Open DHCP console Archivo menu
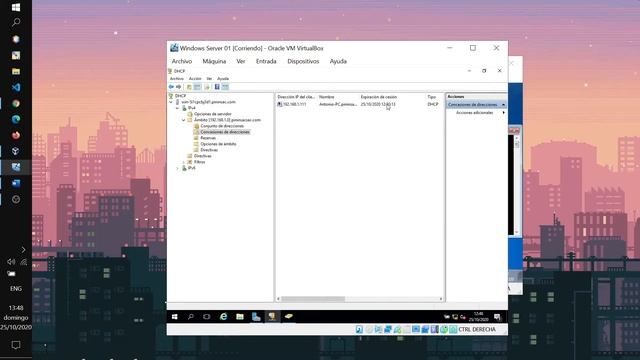 coord(177,78)
